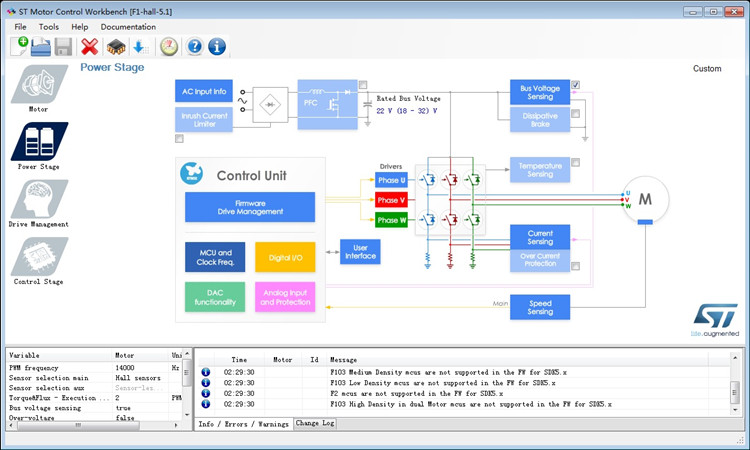The width and height of the screenshot is (750, 450).
Task: Click the ST life.augmented logo
Action: tap(715, 319)
